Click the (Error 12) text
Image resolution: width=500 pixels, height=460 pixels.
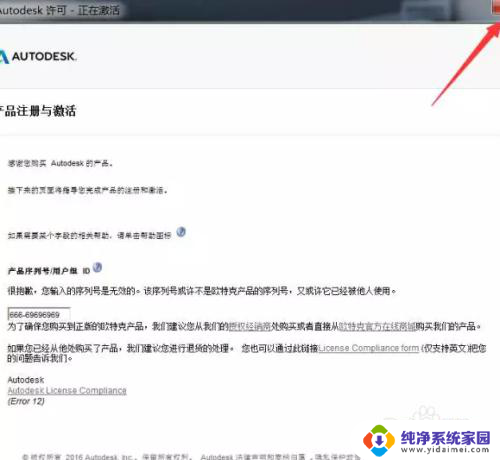point(26,401)
